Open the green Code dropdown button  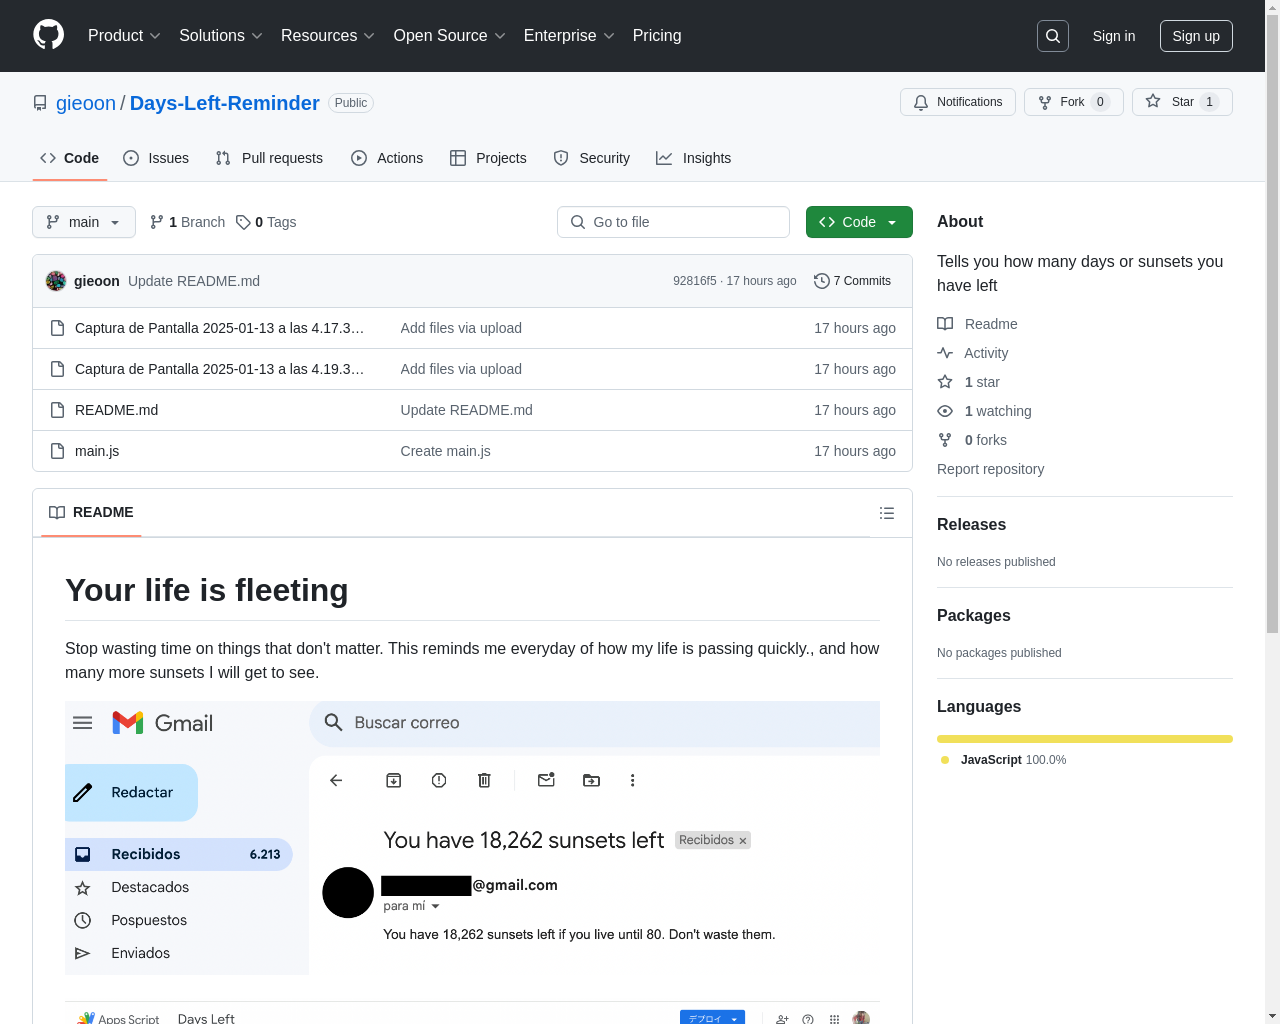tap(859, 222)
